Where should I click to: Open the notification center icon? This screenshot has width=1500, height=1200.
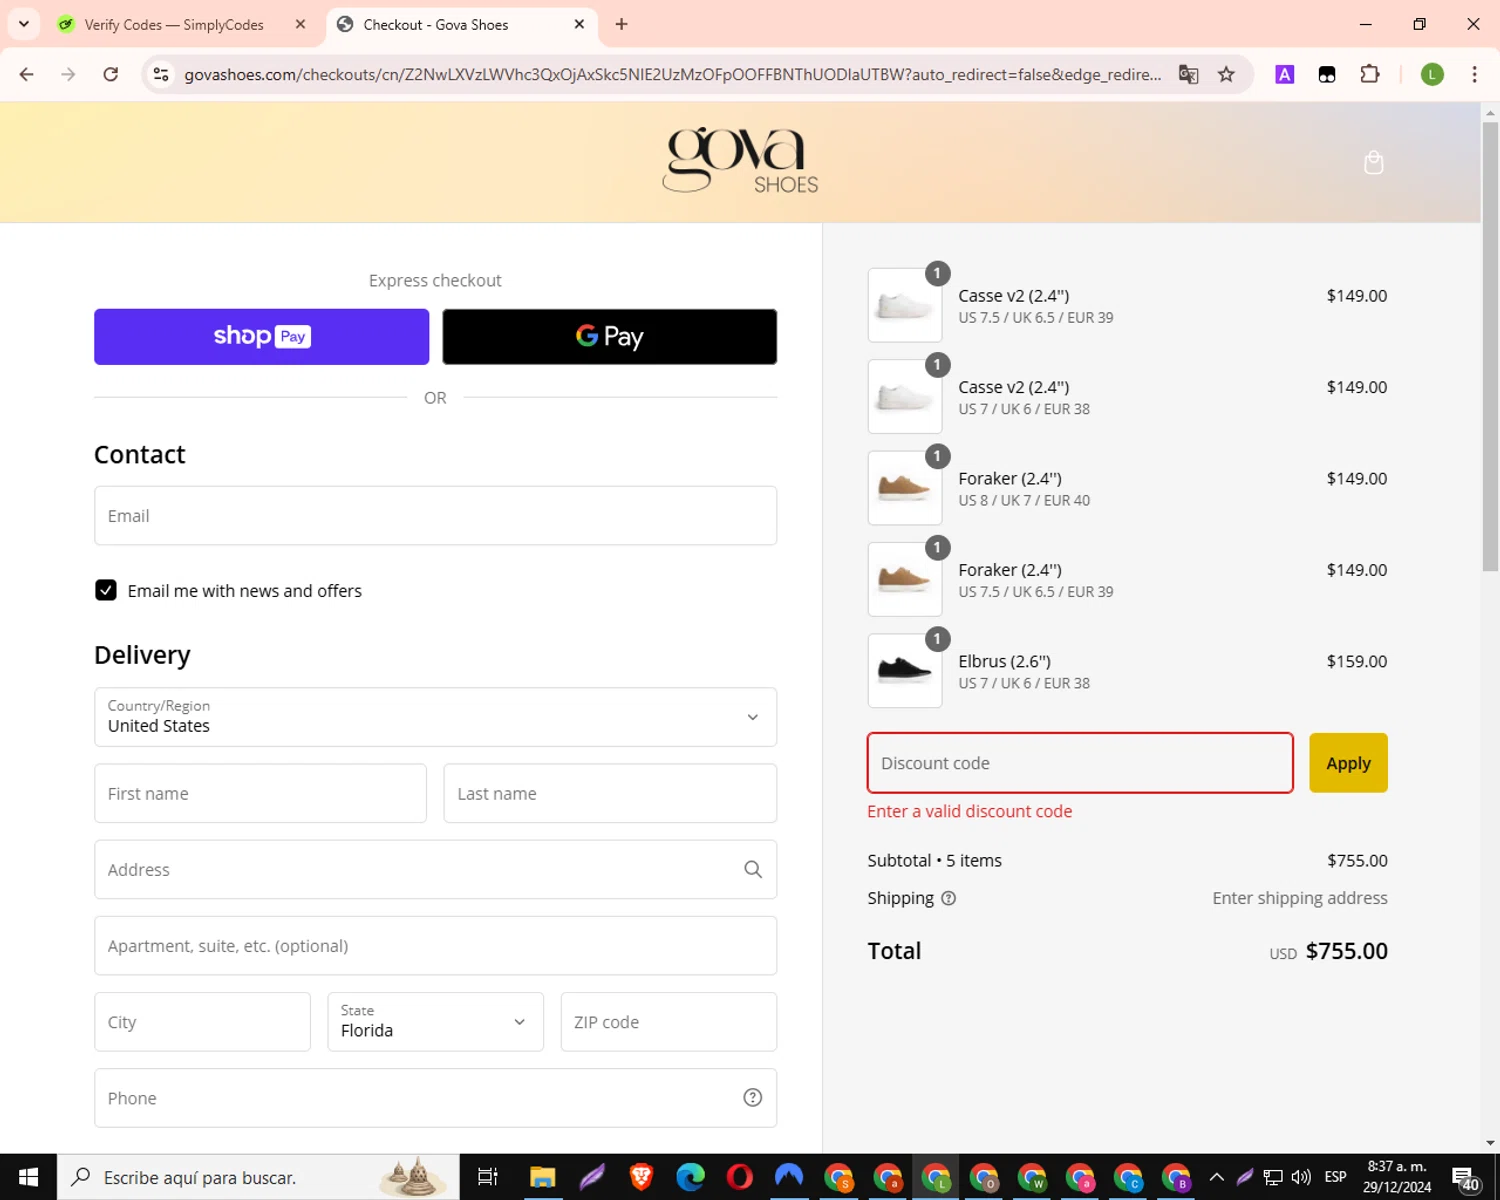[1465, 1178]
